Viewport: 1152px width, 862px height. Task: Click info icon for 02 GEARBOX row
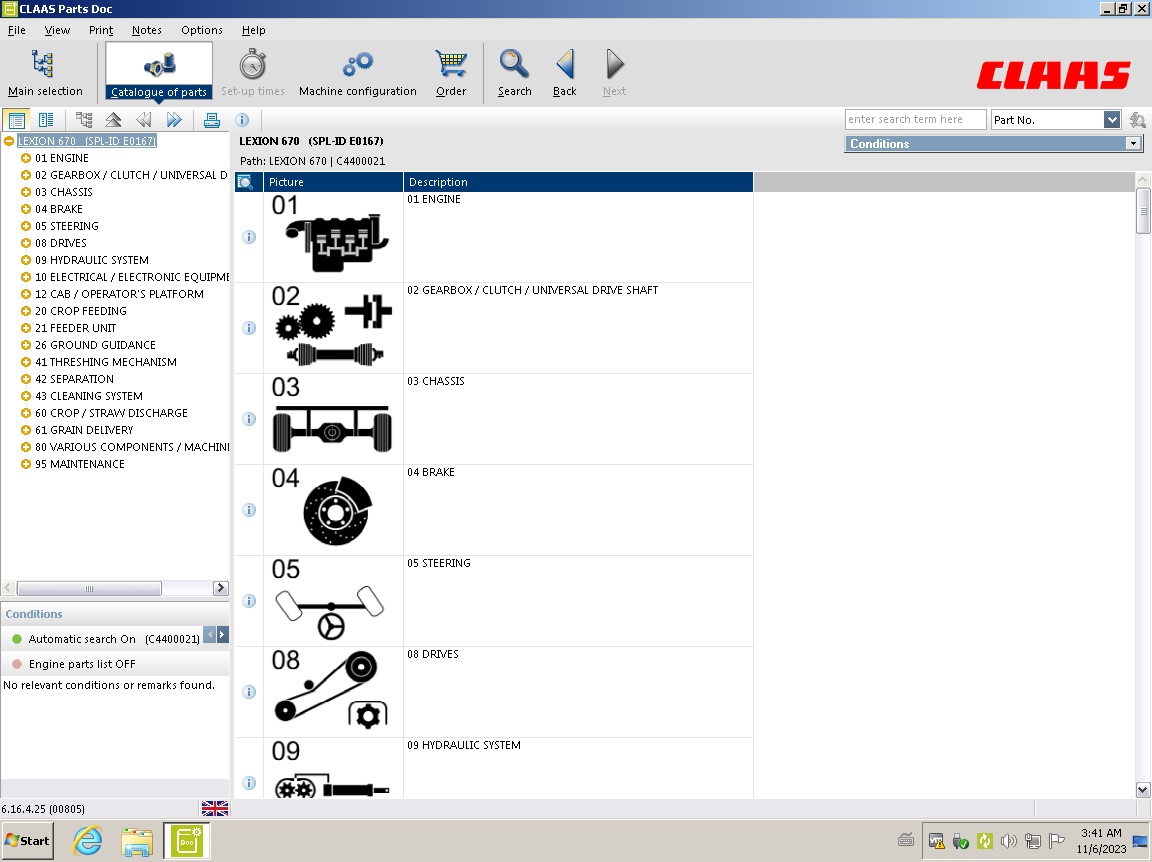249,328
